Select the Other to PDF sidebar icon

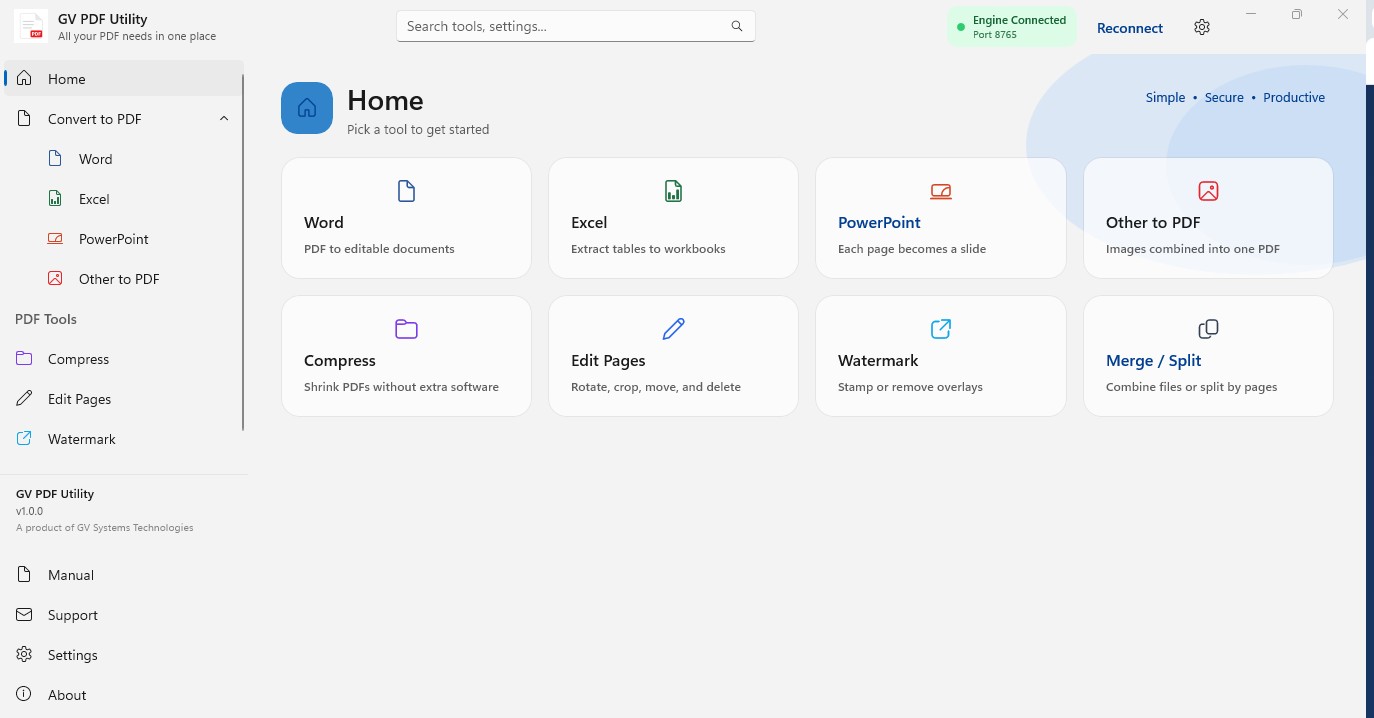click(56, 279)
